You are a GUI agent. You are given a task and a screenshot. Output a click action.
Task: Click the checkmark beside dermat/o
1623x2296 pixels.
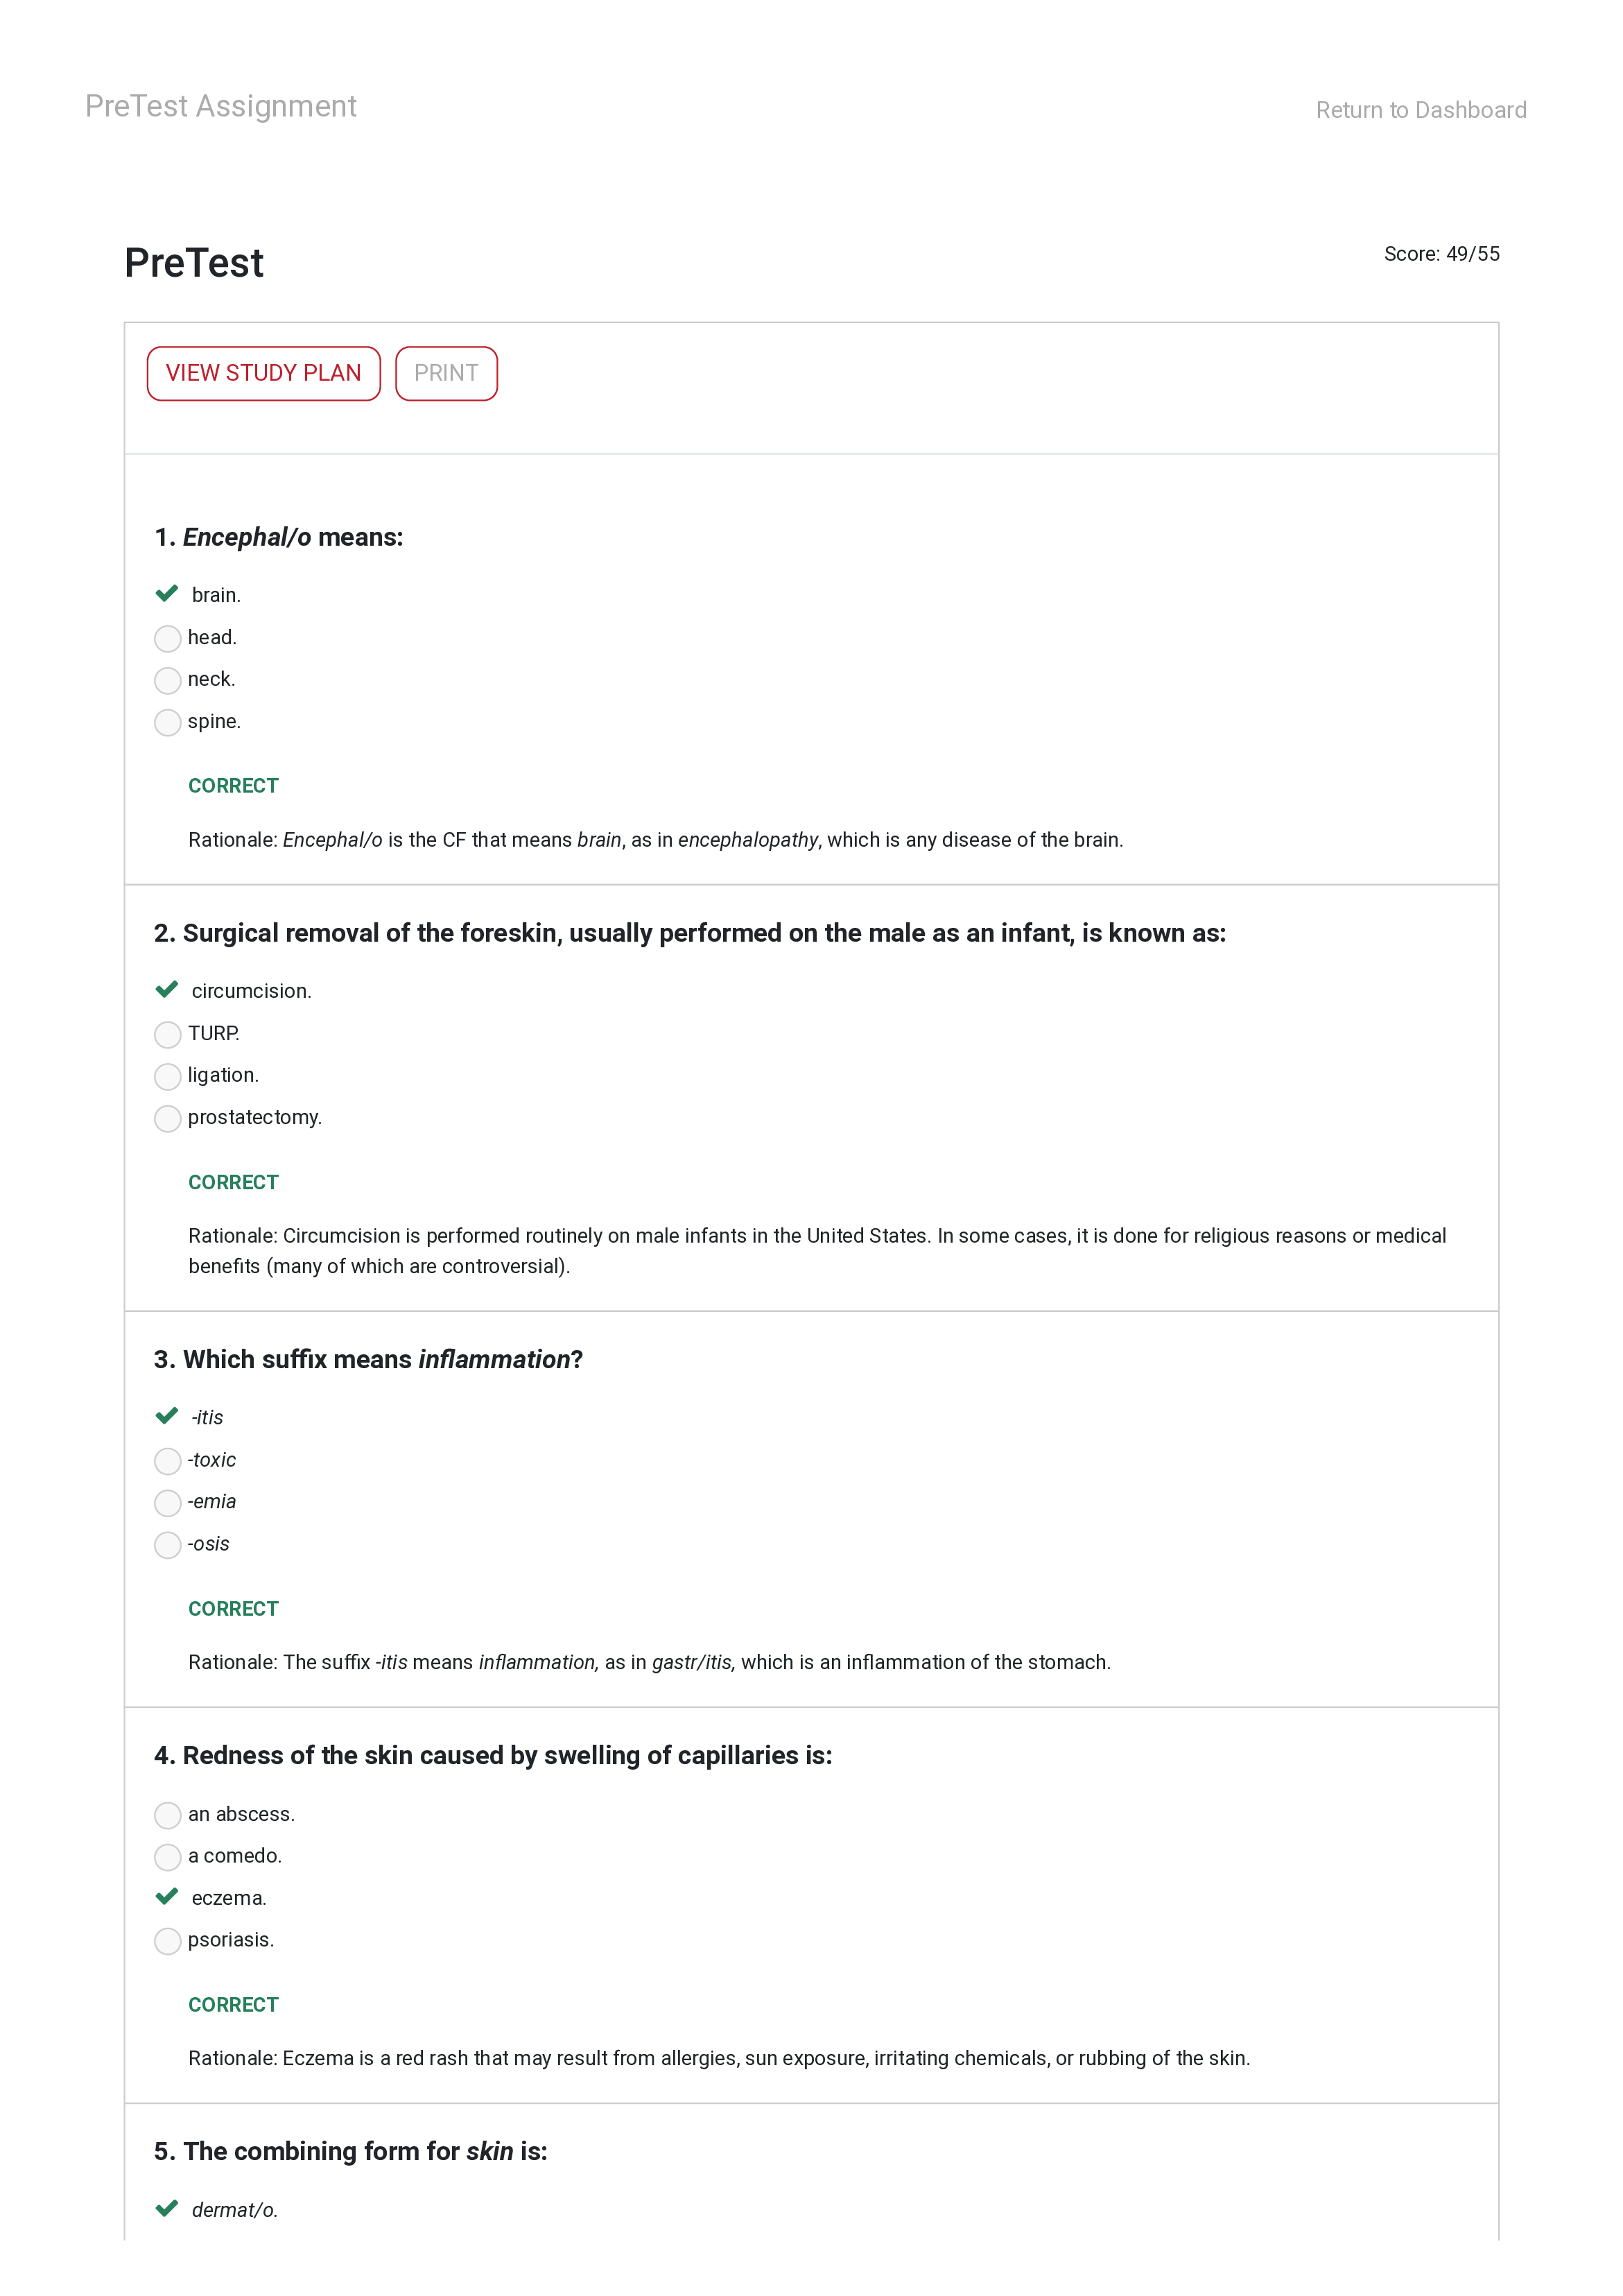[167, 2209]
